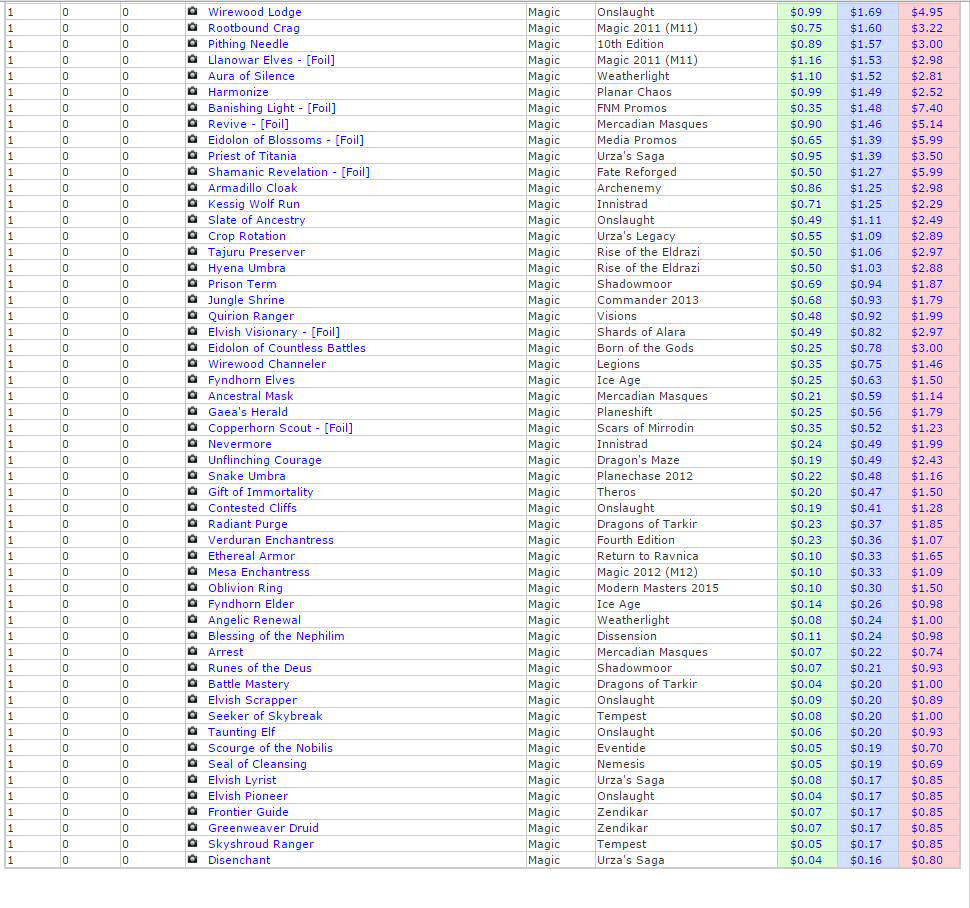Select the $1.69 price for Wirewood Lodge

click(x=865, y=12)
